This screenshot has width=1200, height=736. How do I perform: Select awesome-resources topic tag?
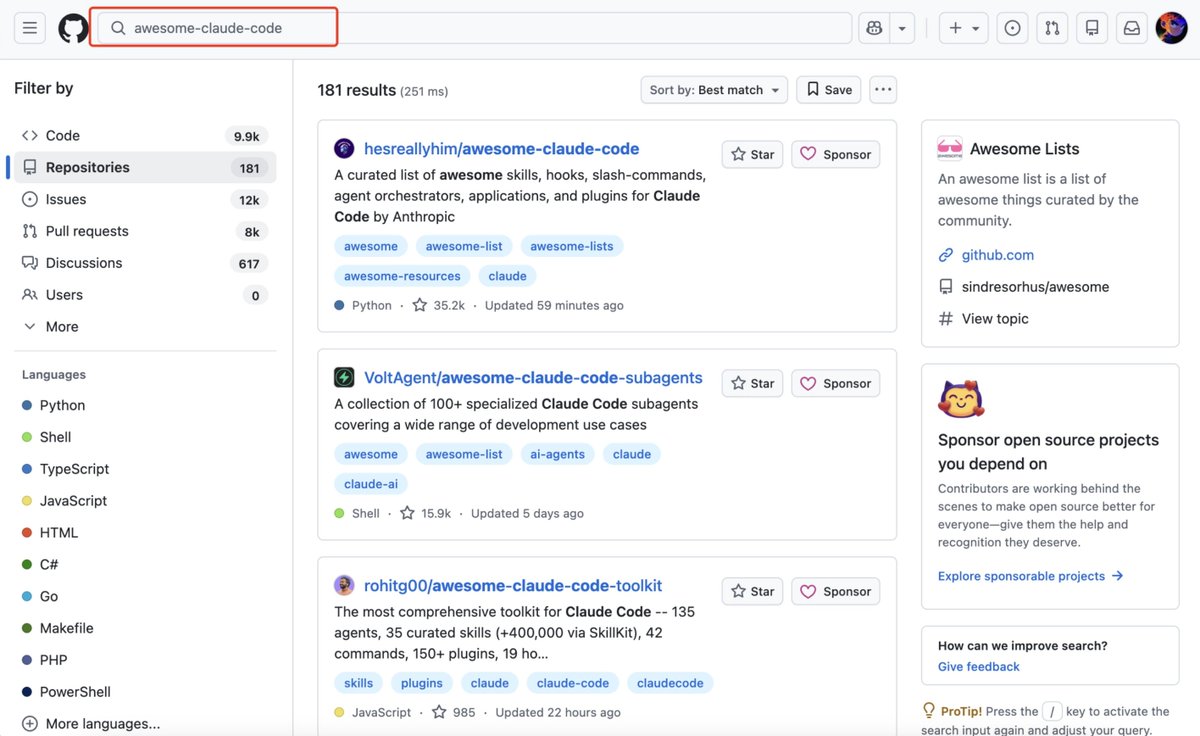pyautogui.click(x=402, y=276)
